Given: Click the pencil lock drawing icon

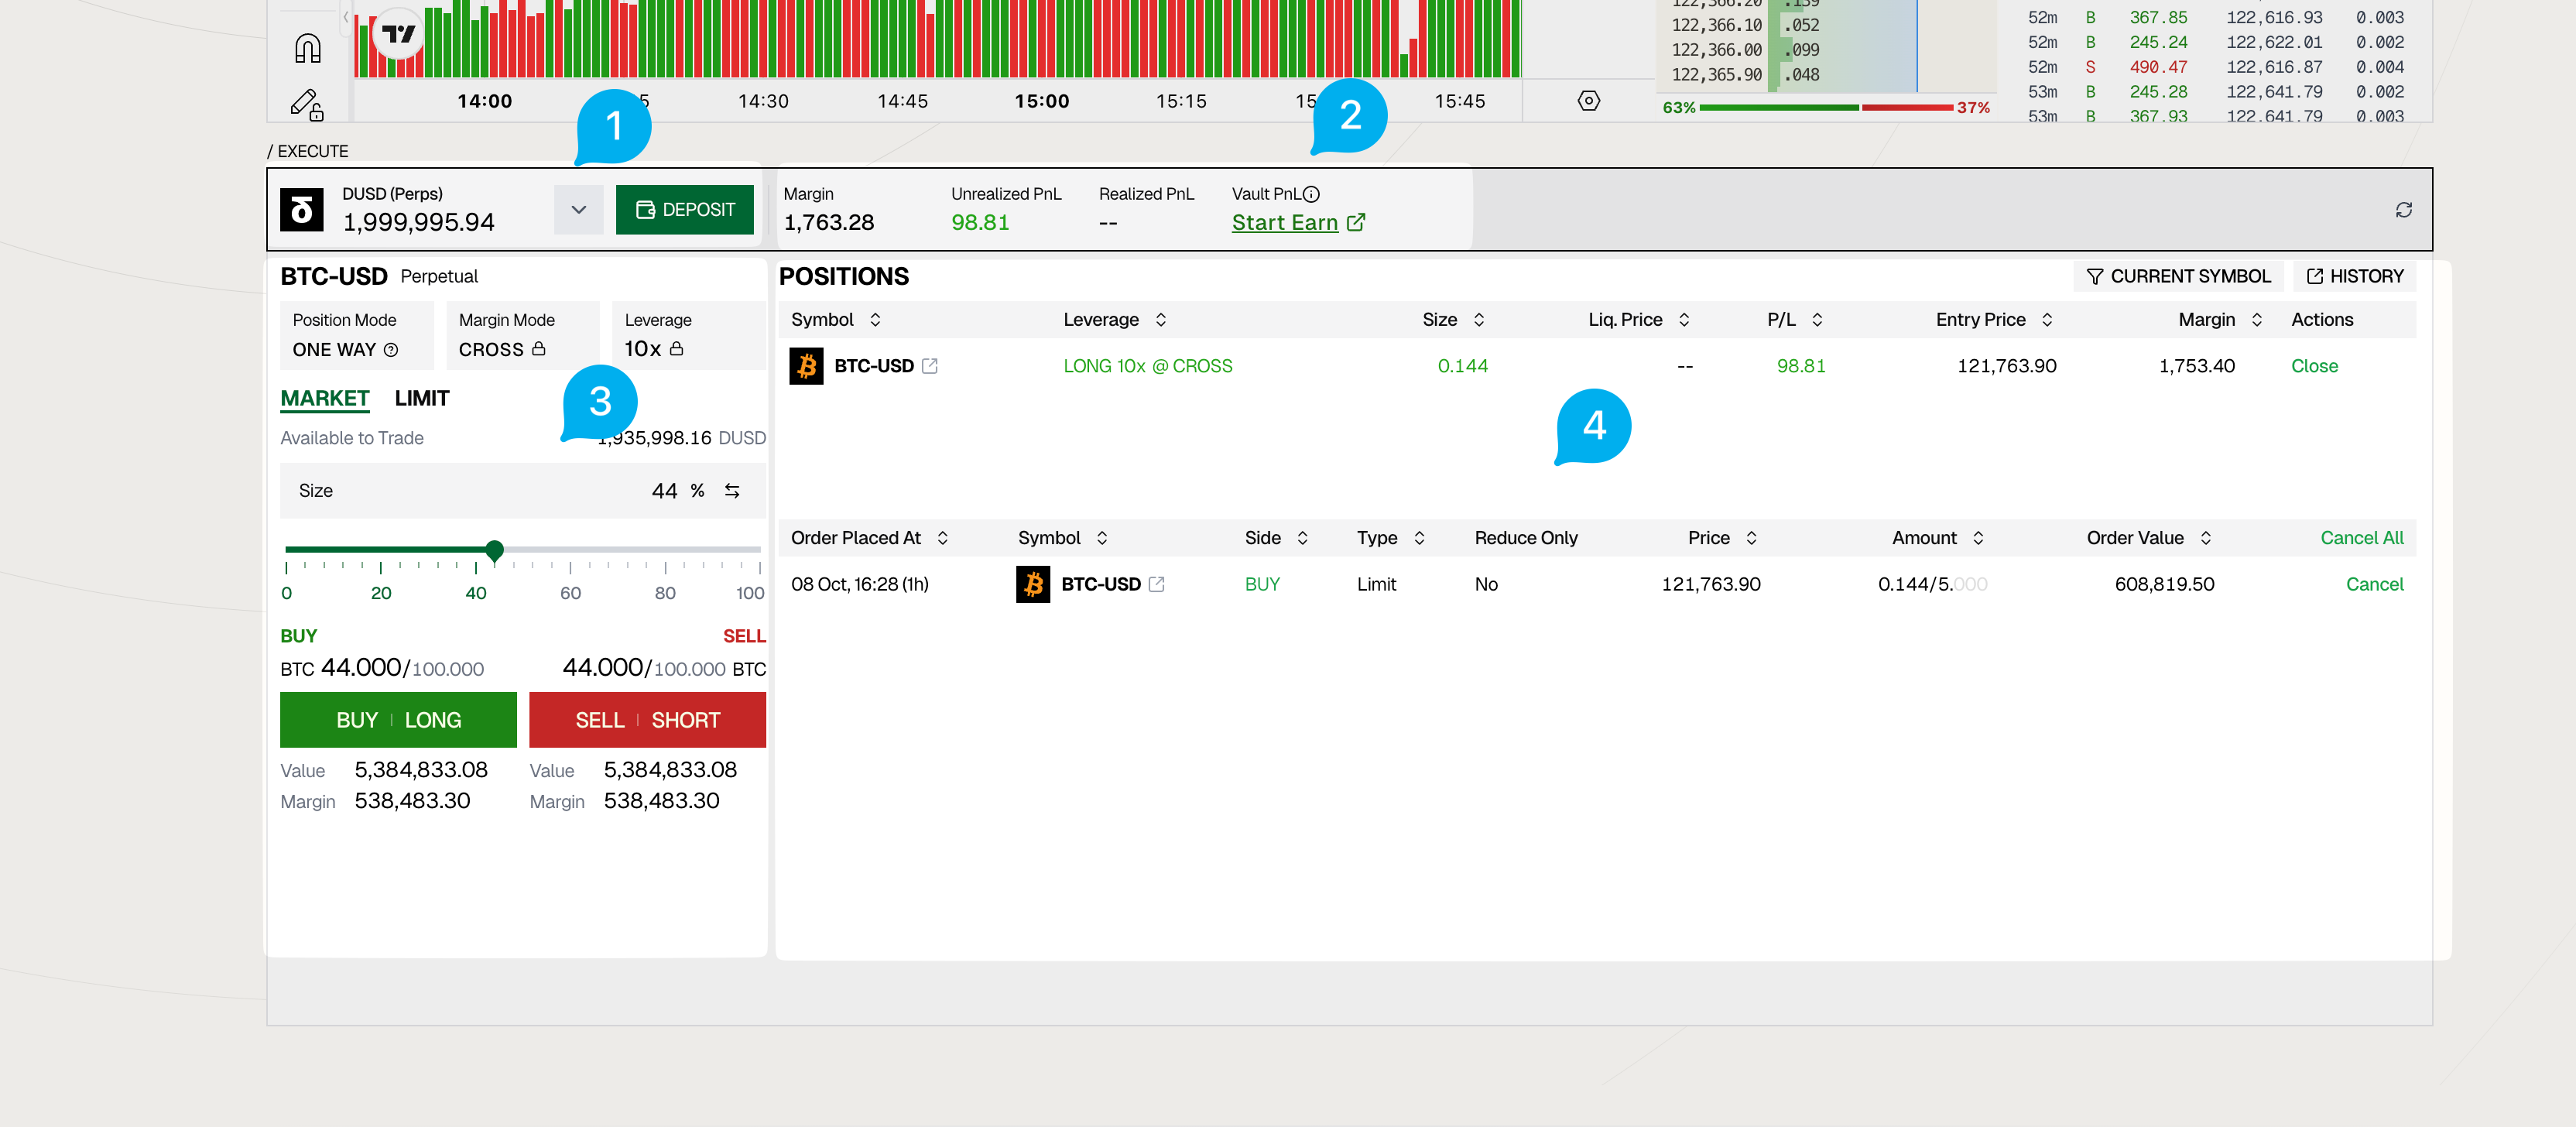Looking at the screenshot, I should (x=306, y=104).
